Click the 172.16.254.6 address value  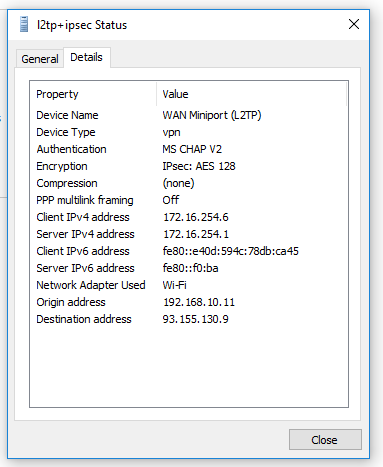tap(196, 217)
